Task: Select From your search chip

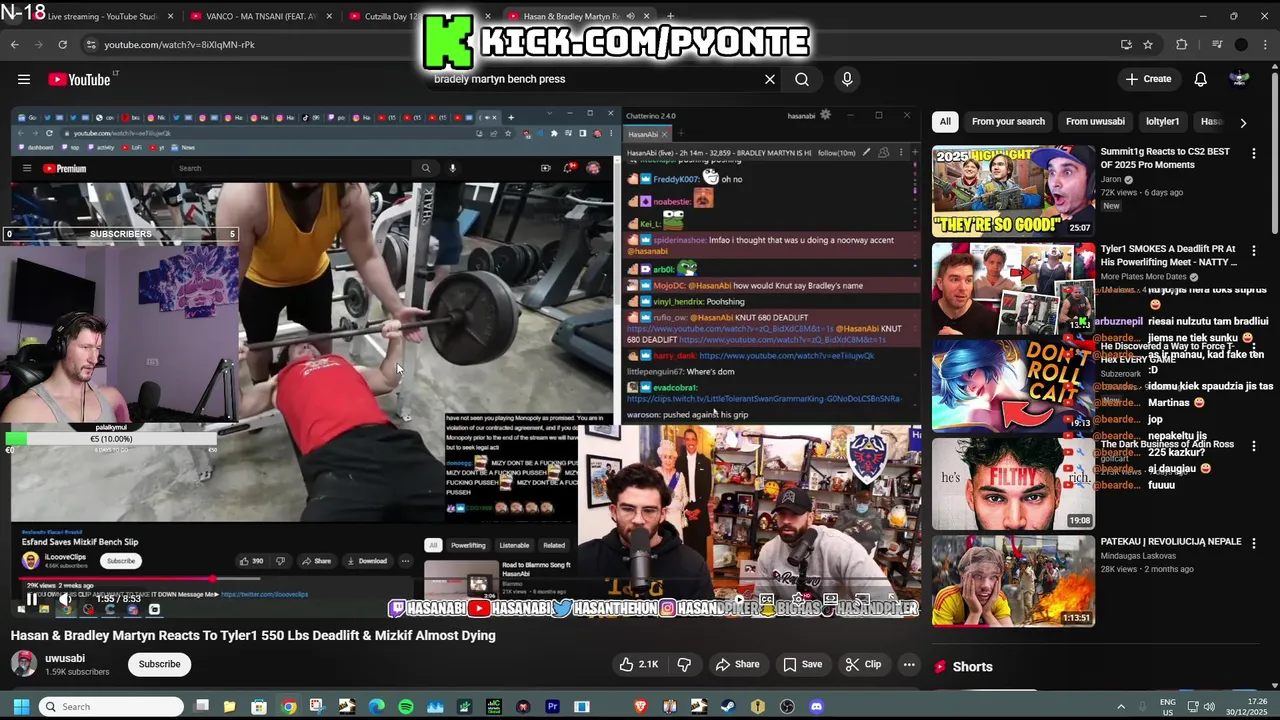Action: coord(1008,121)
